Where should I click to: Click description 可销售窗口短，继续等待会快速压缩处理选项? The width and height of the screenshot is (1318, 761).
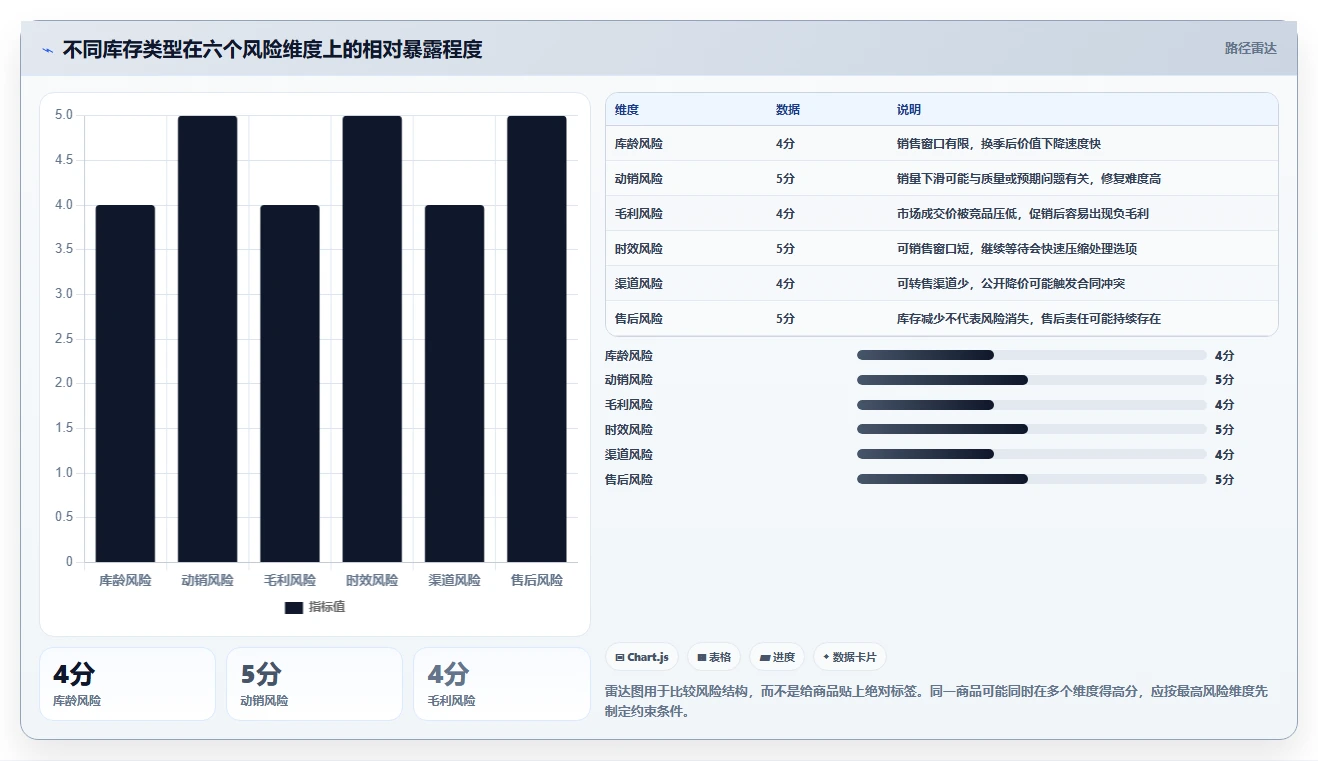click(x=1017, y=249)
